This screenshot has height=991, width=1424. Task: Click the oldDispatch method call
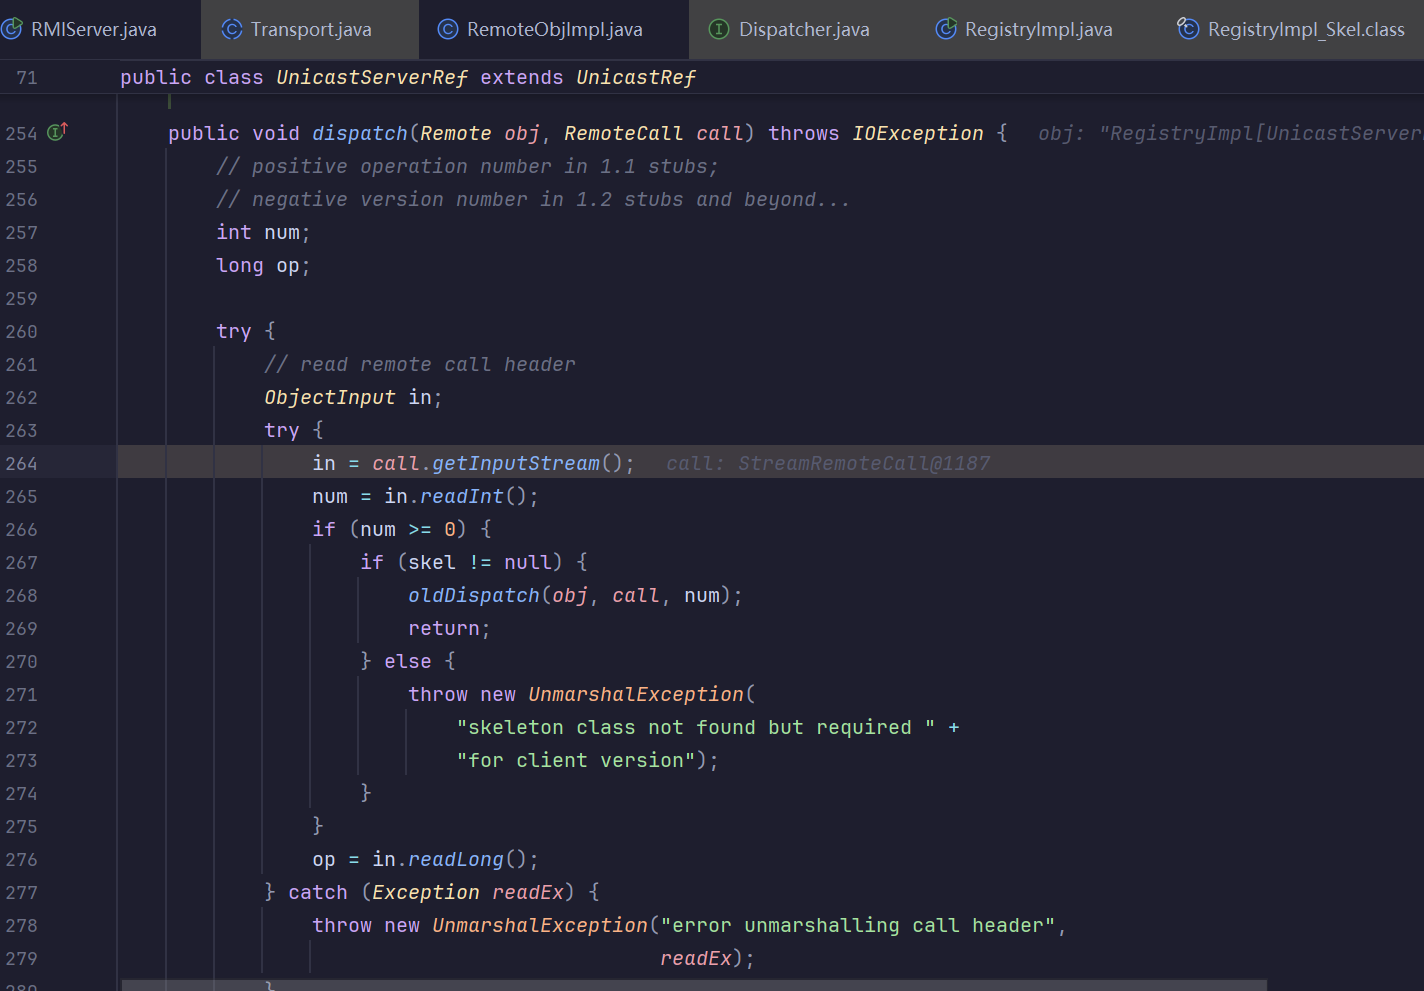474,595
